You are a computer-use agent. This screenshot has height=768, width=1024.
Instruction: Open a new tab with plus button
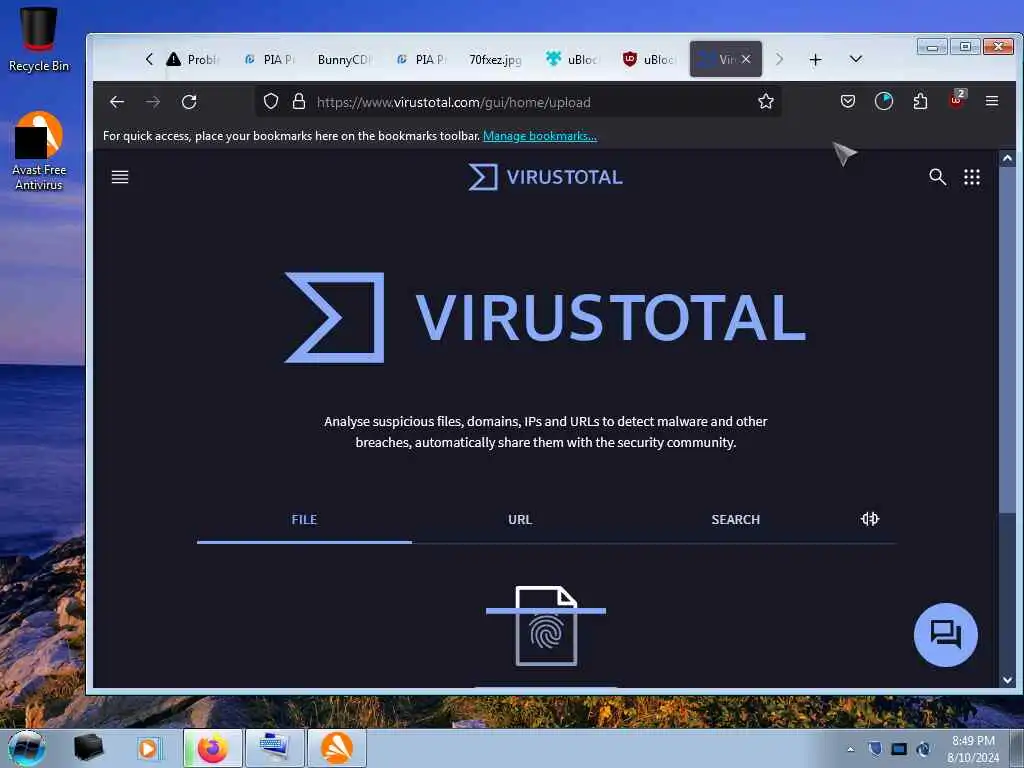816,60
